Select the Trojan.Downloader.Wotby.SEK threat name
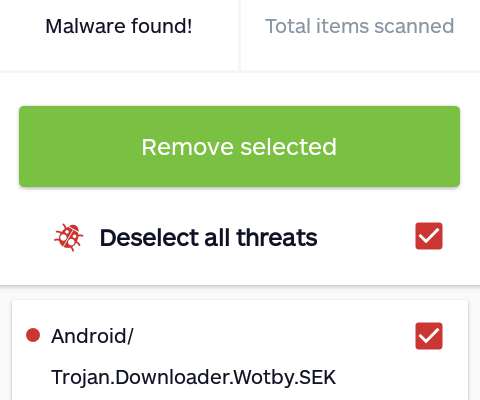Viewport: 480px width, 400px height. (193, 377)
